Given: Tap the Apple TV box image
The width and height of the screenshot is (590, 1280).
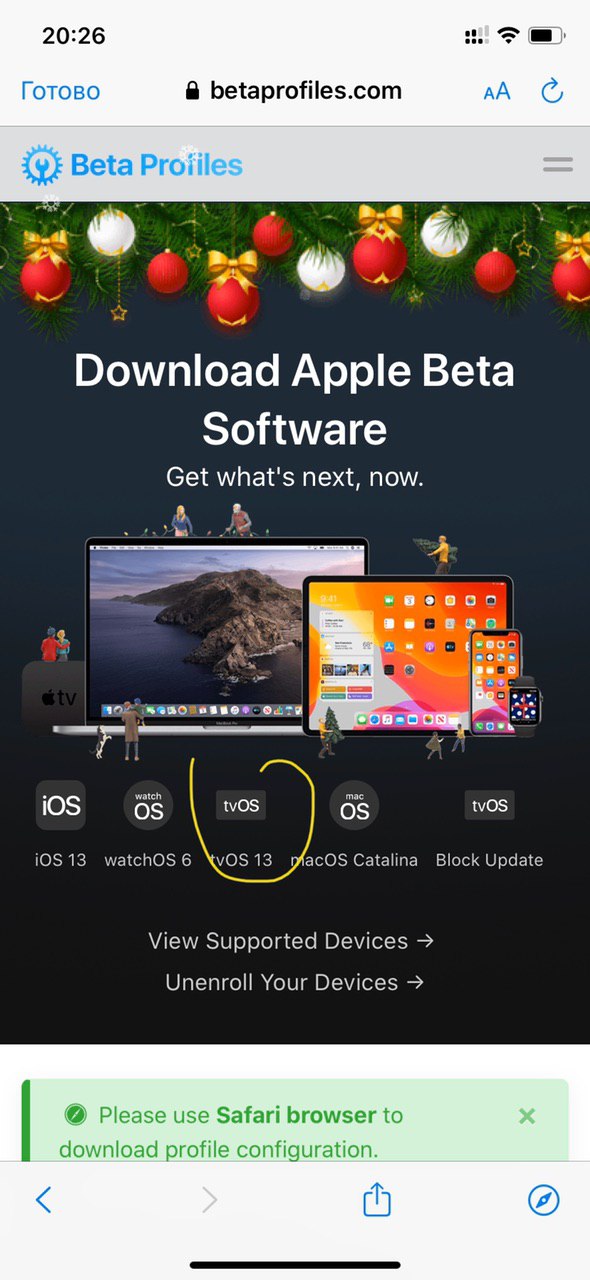Looking at the screenshot, I should point(52,698).
